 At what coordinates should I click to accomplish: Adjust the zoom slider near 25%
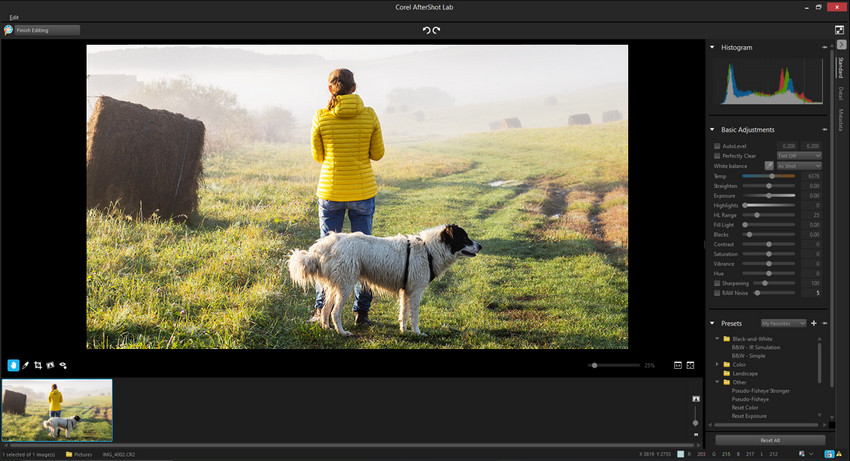614,366
